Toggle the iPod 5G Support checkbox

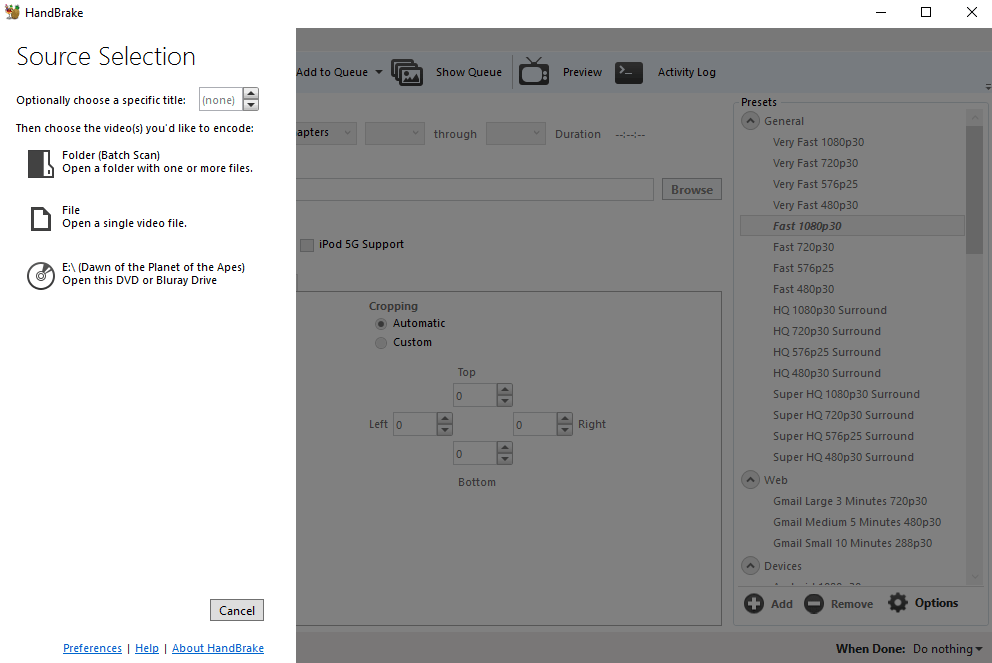point(307,245)
